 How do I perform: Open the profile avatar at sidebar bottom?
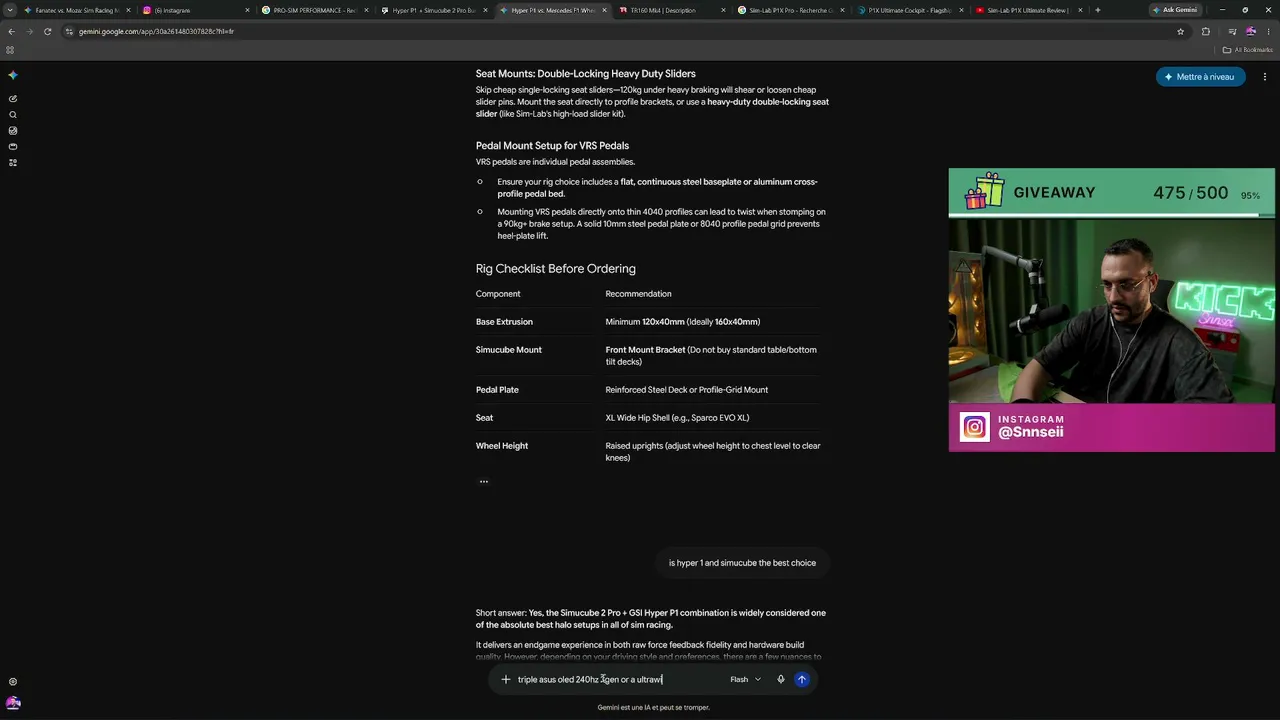click(x=13, y=703)
